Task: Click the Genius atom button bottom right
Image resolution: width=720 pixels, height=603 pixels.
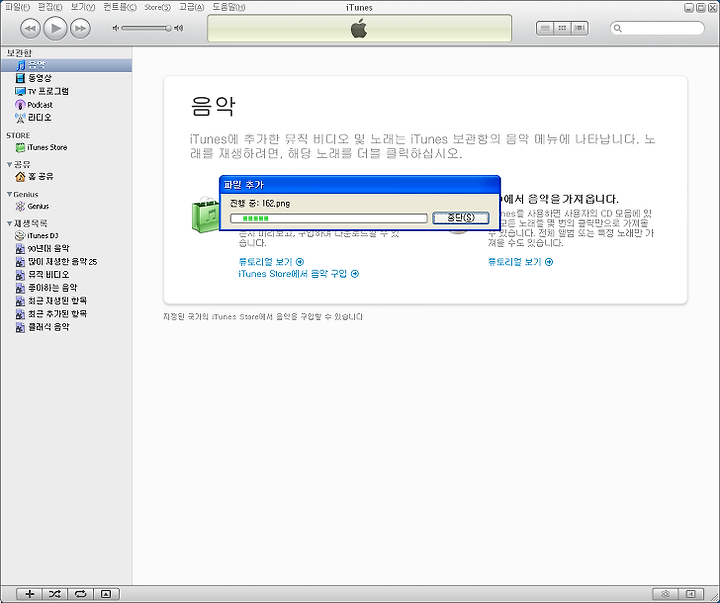Action: 665,594
